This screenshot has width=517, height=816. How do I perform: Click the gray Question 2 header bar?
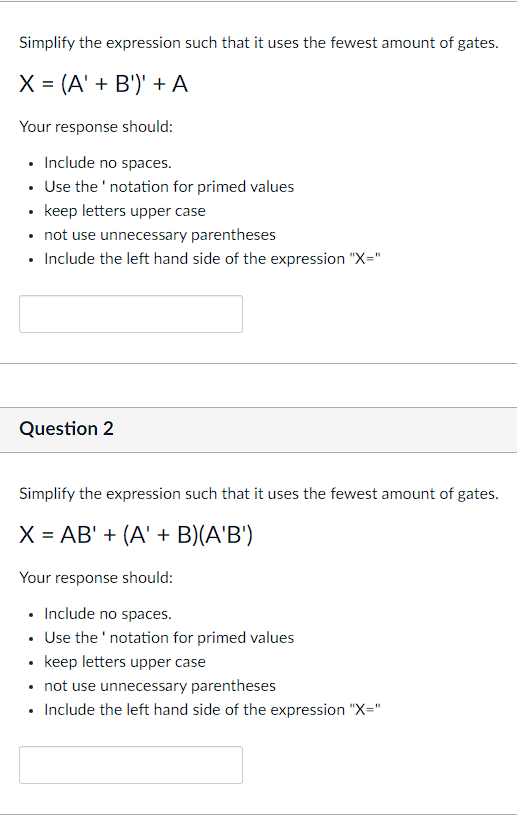(x=258, y=430)
